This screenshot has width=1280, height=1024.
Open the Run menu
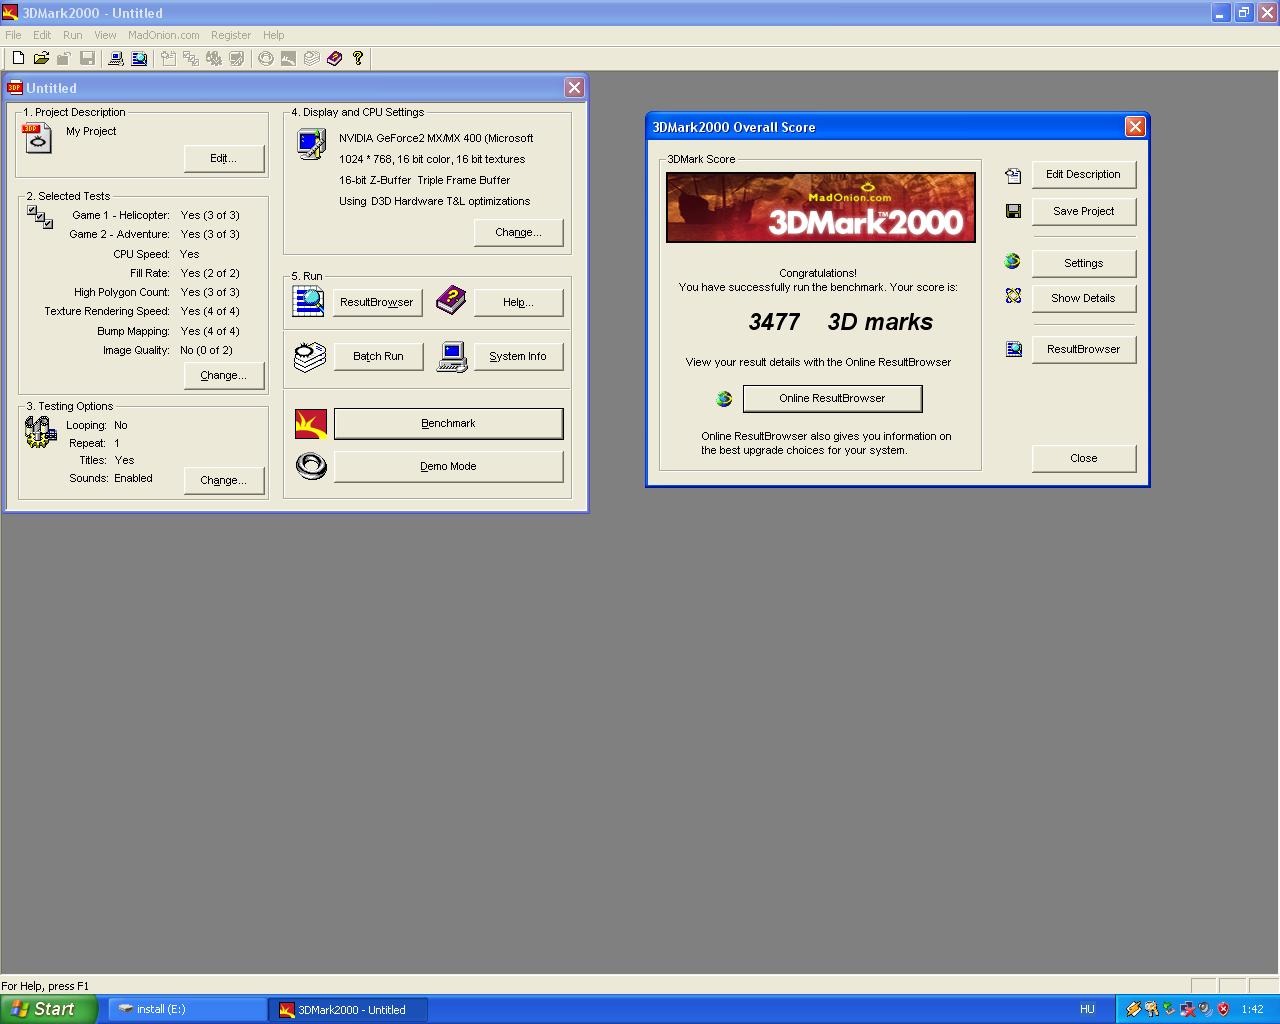coord(73,35)
